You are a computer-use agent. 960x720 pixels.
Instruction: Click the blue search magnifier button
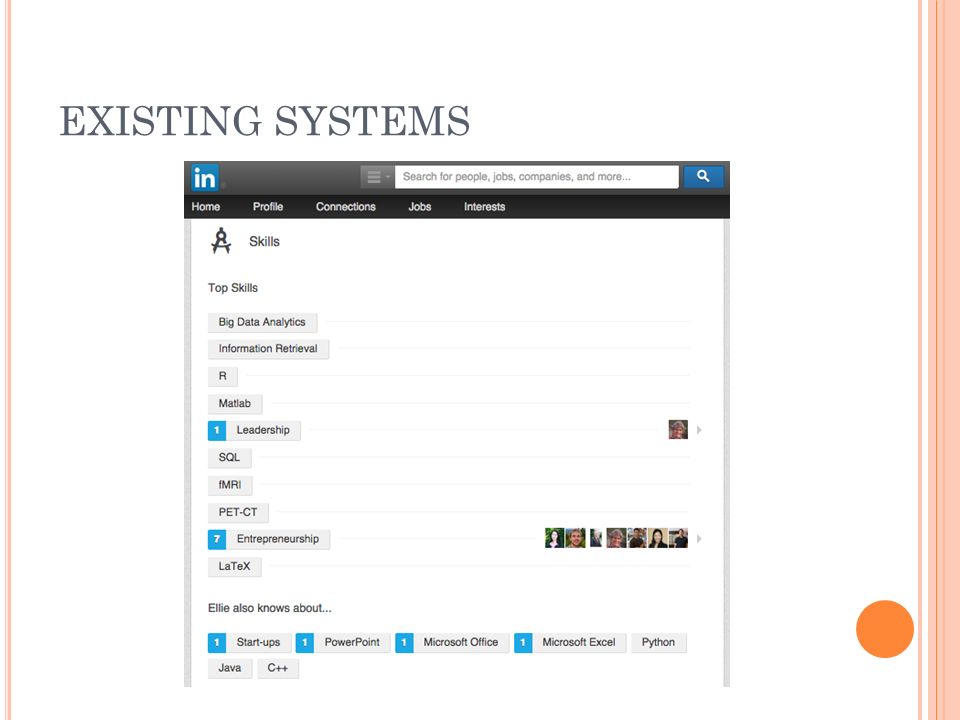click(x=703, y=176)
